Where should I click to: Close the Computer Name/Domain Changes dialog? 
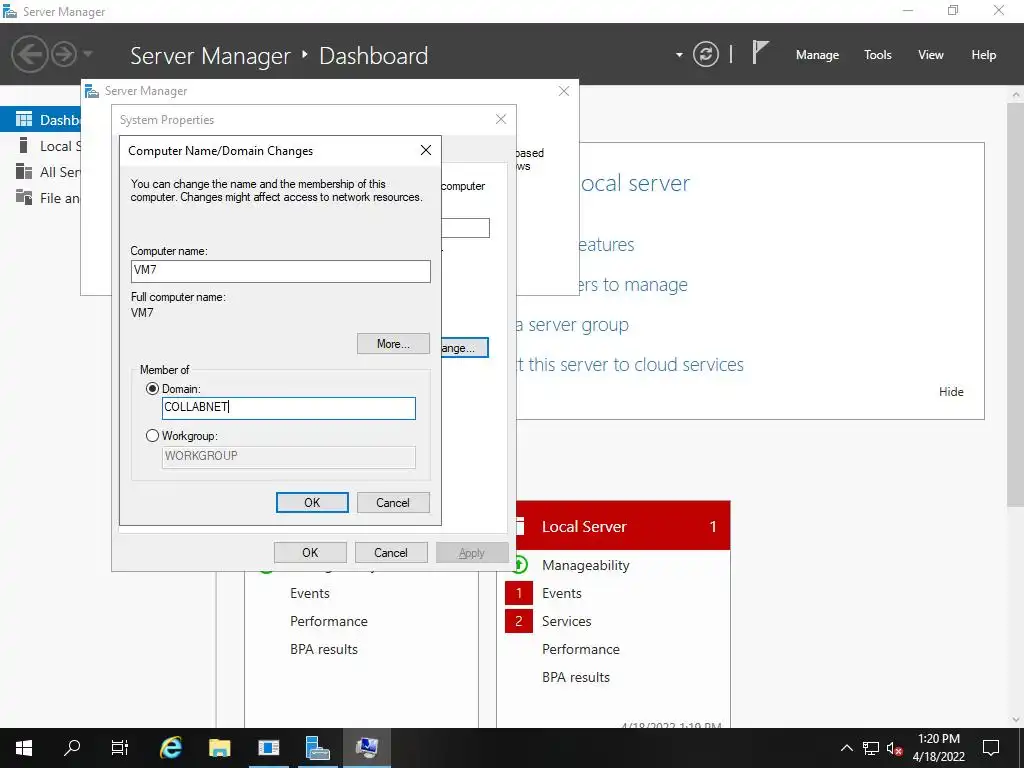coord(426,150)
